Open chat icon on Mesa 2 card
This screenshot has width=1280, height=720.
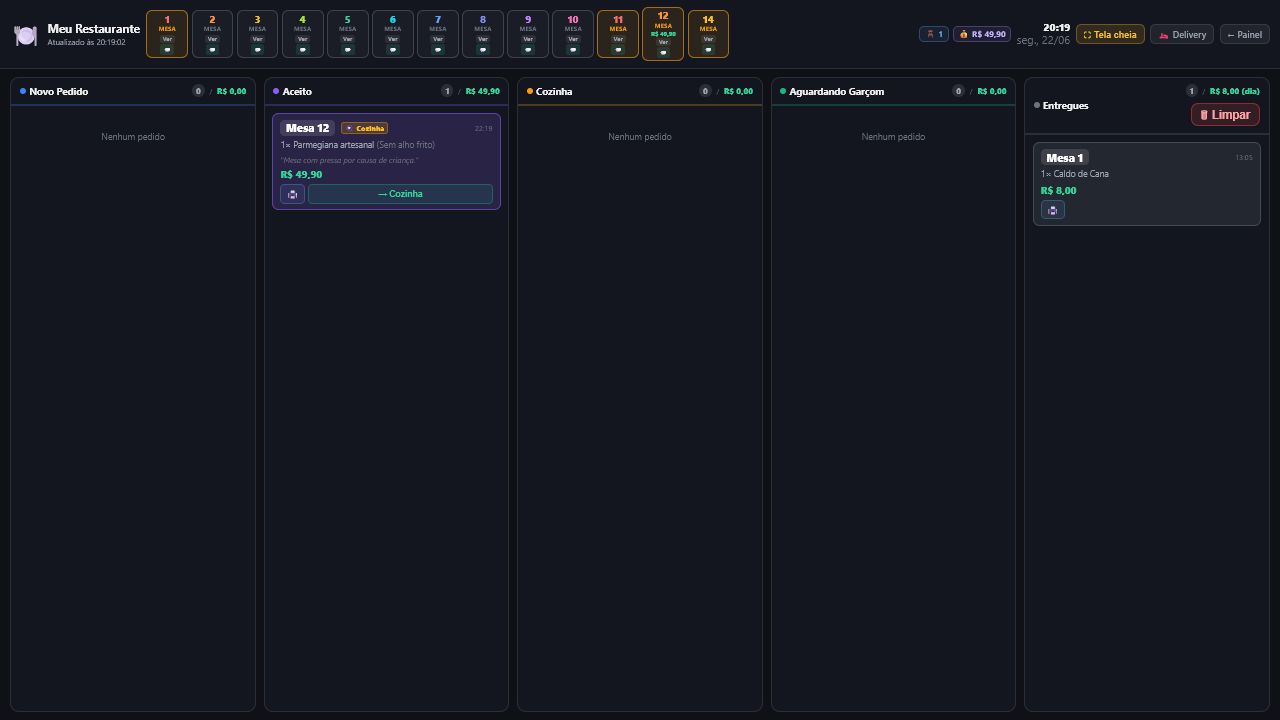[x=212, y=49]
